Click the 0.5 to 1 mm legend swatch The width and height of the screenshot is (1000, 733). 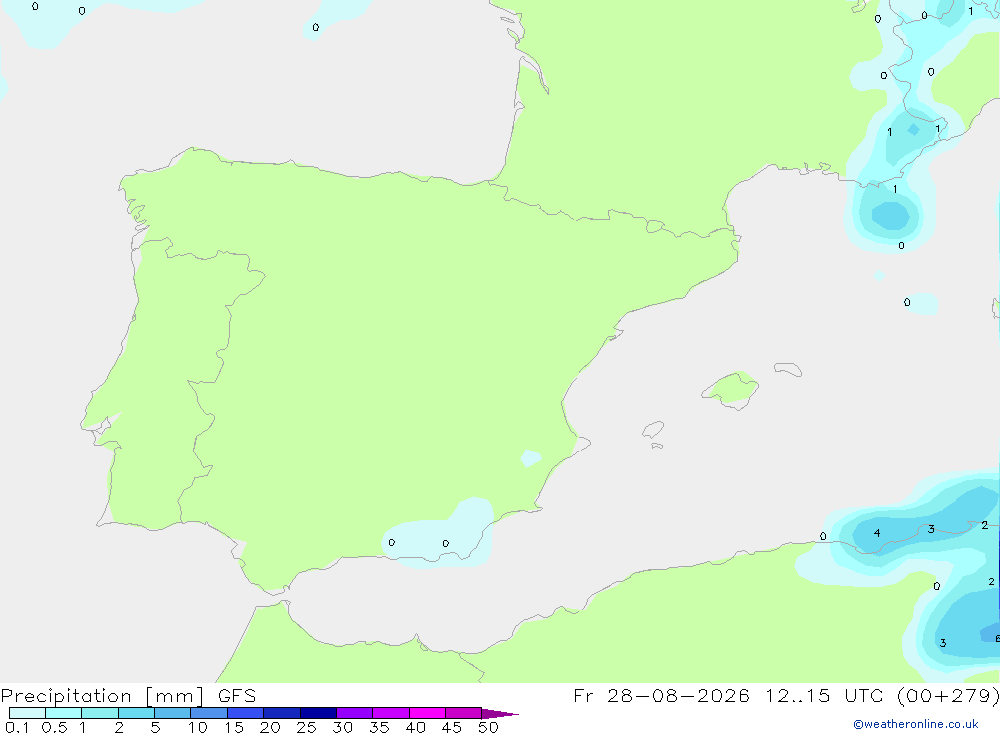click(x=63, y=713)
